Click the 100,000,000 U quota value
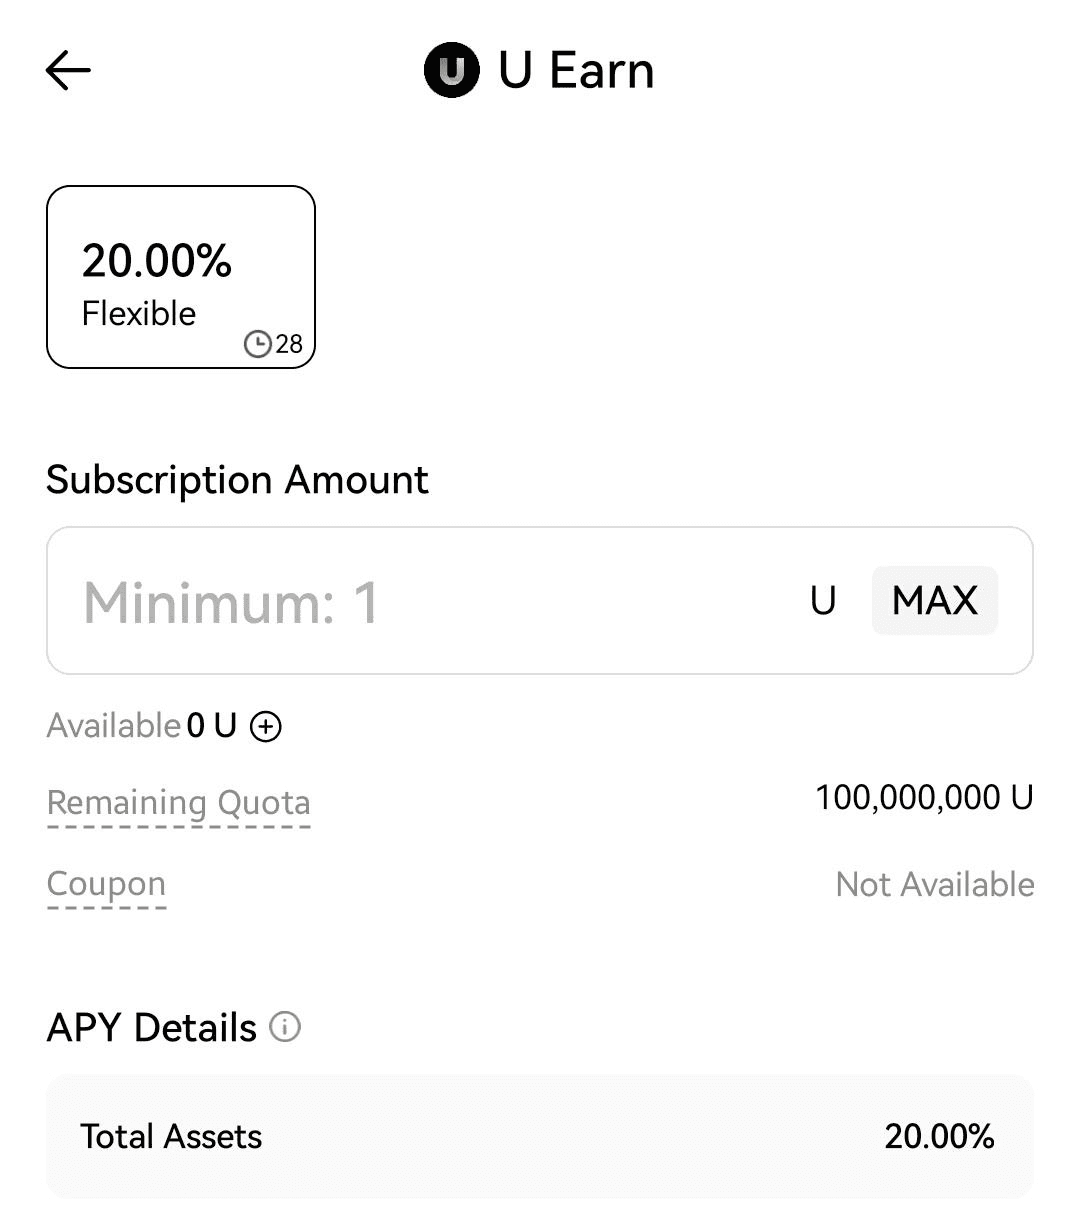This screenshot has width=1080, height=1221. coord(923,798)
